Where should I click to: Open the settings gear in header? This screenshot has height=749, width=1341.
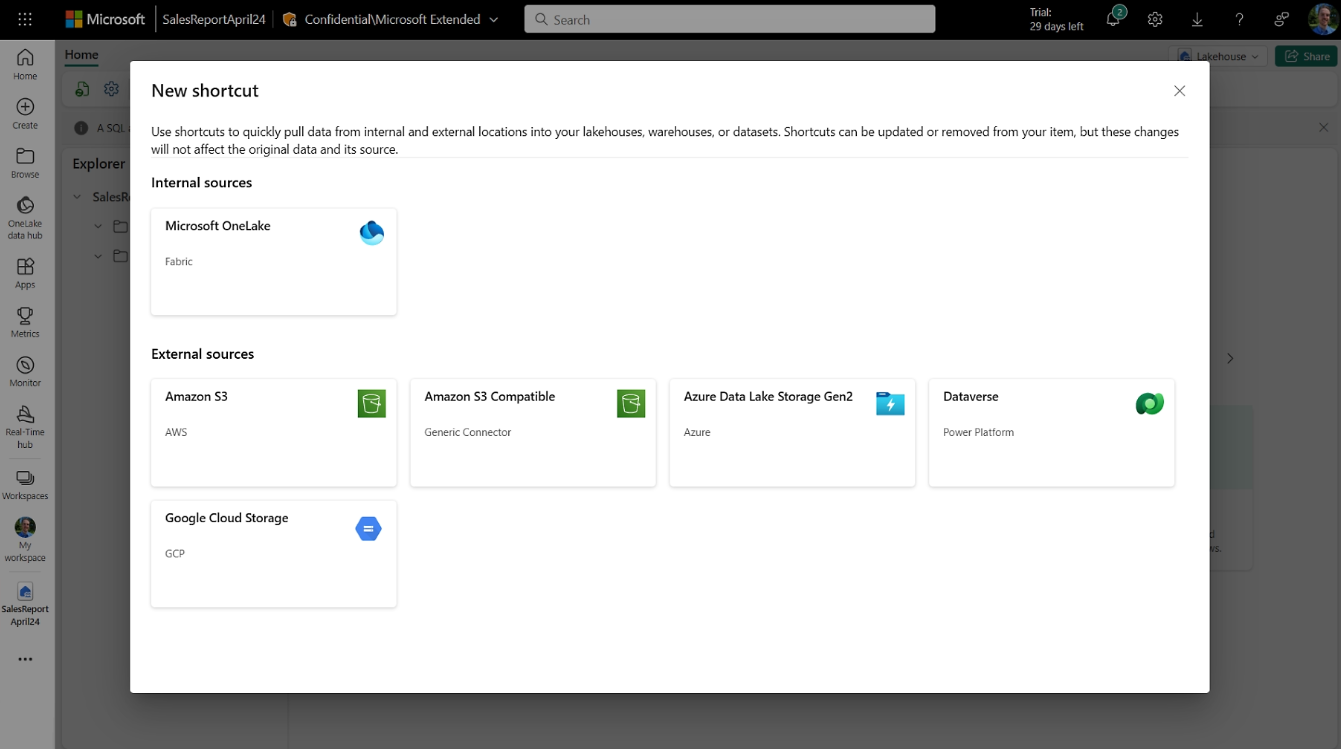click(x=1155, y=20)
